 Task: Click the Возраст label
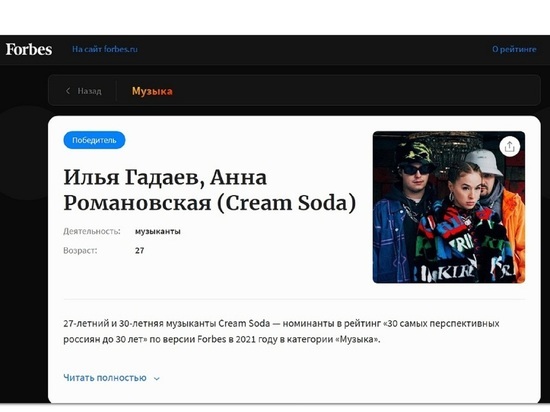80,251
